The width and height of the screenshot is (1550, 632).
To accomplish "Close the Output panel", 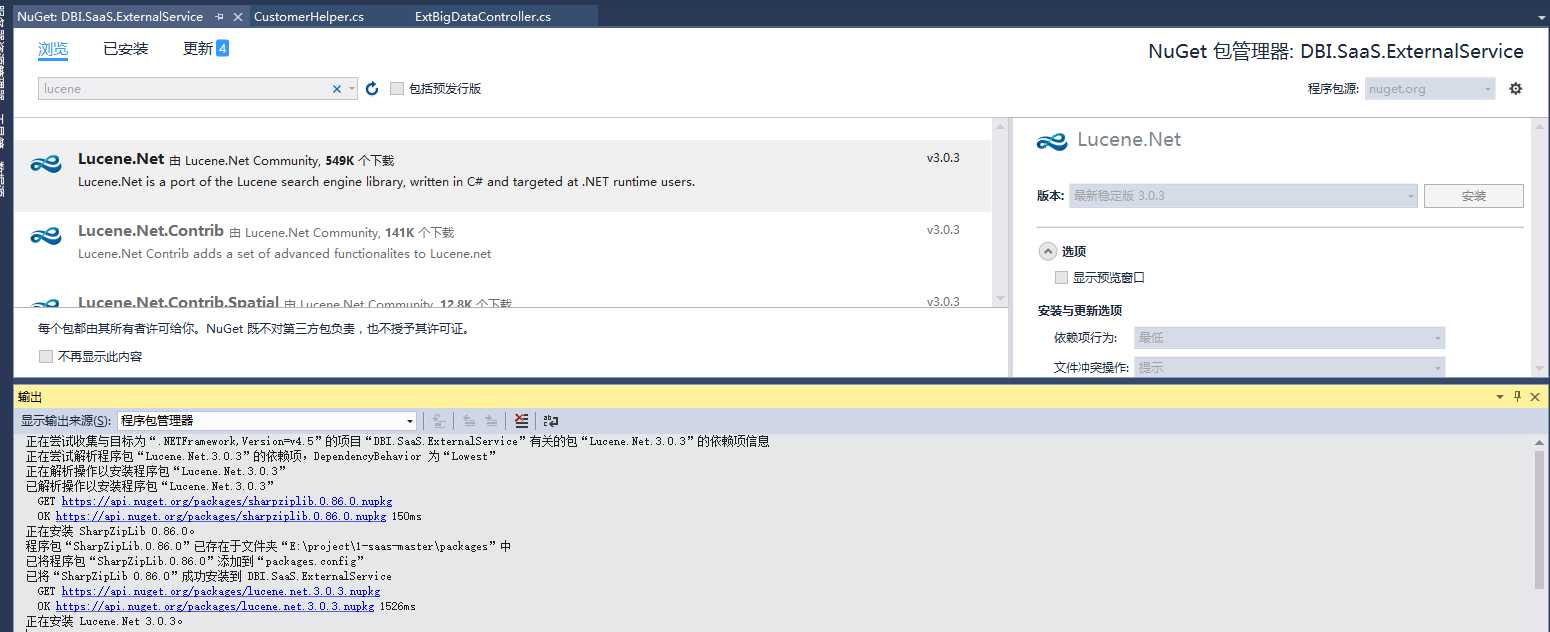I will point(1536,397).
